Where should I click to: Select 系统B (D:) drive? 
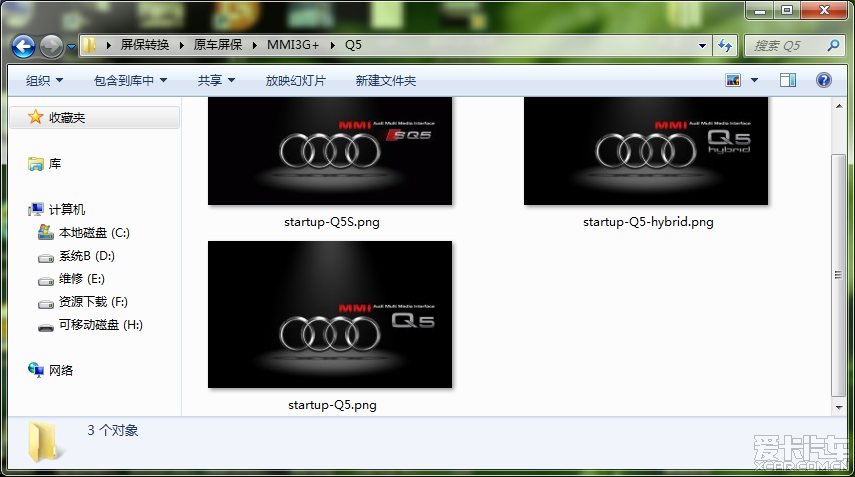[x=87, y=256]
